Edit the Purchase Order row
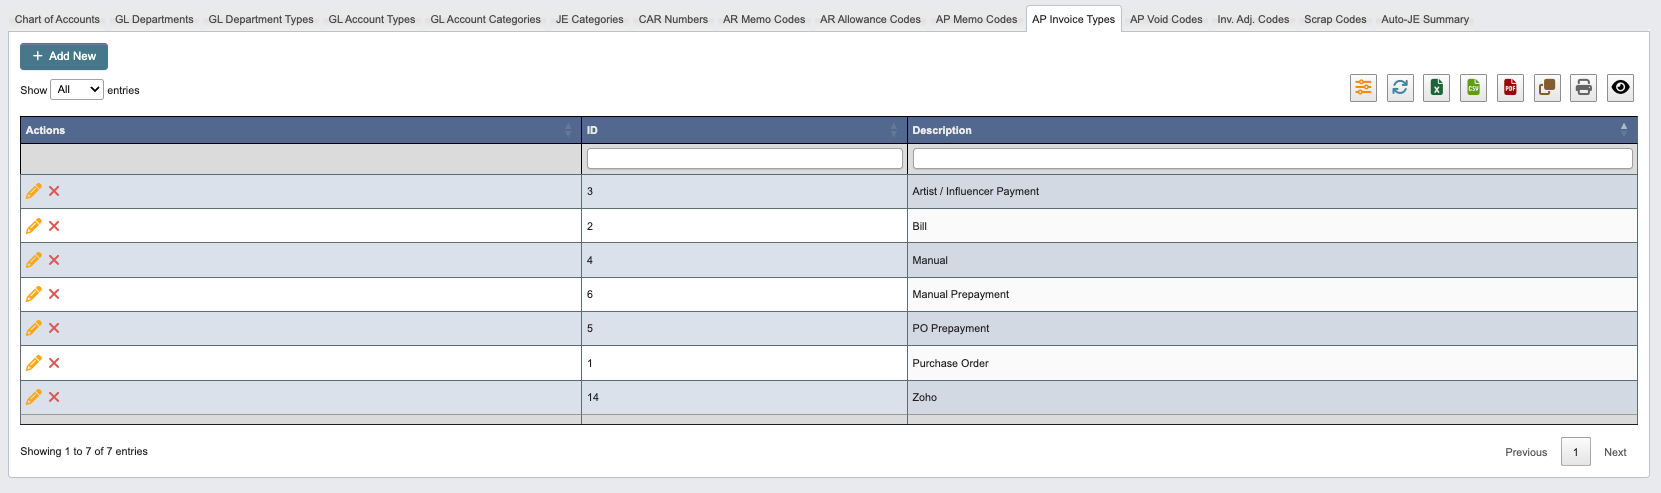Viewport: 1661px width, 493px height. coord(34,363)
